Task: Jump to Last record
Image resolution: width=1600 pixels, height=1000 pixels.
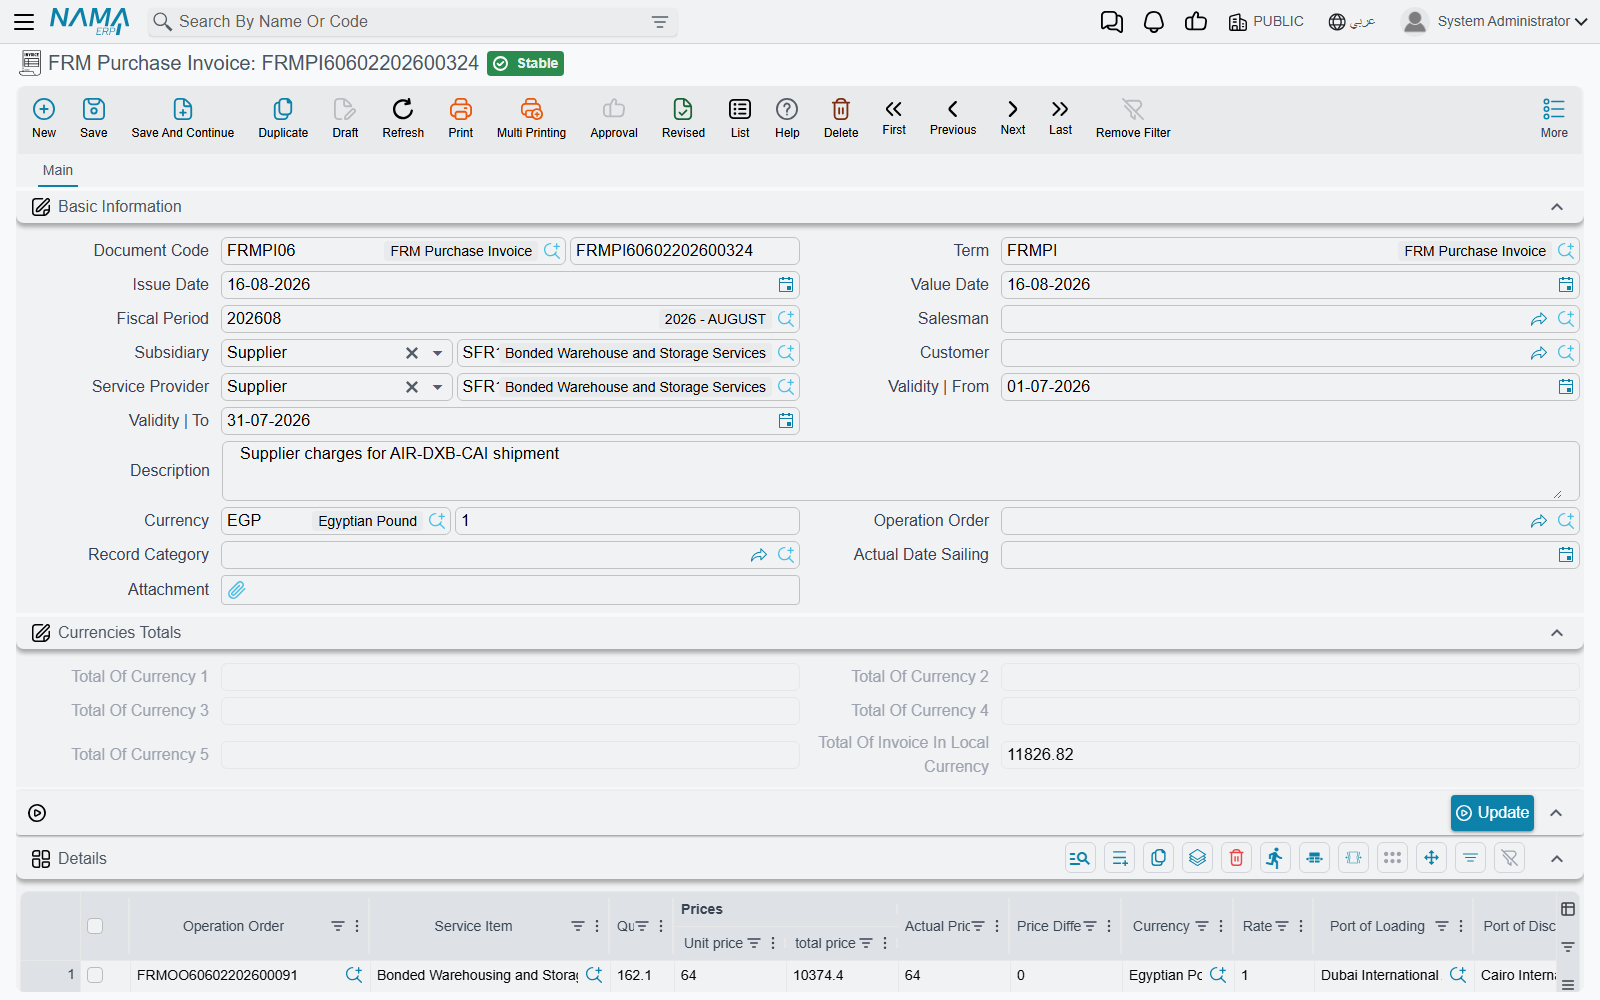Action: [1061, 117]
